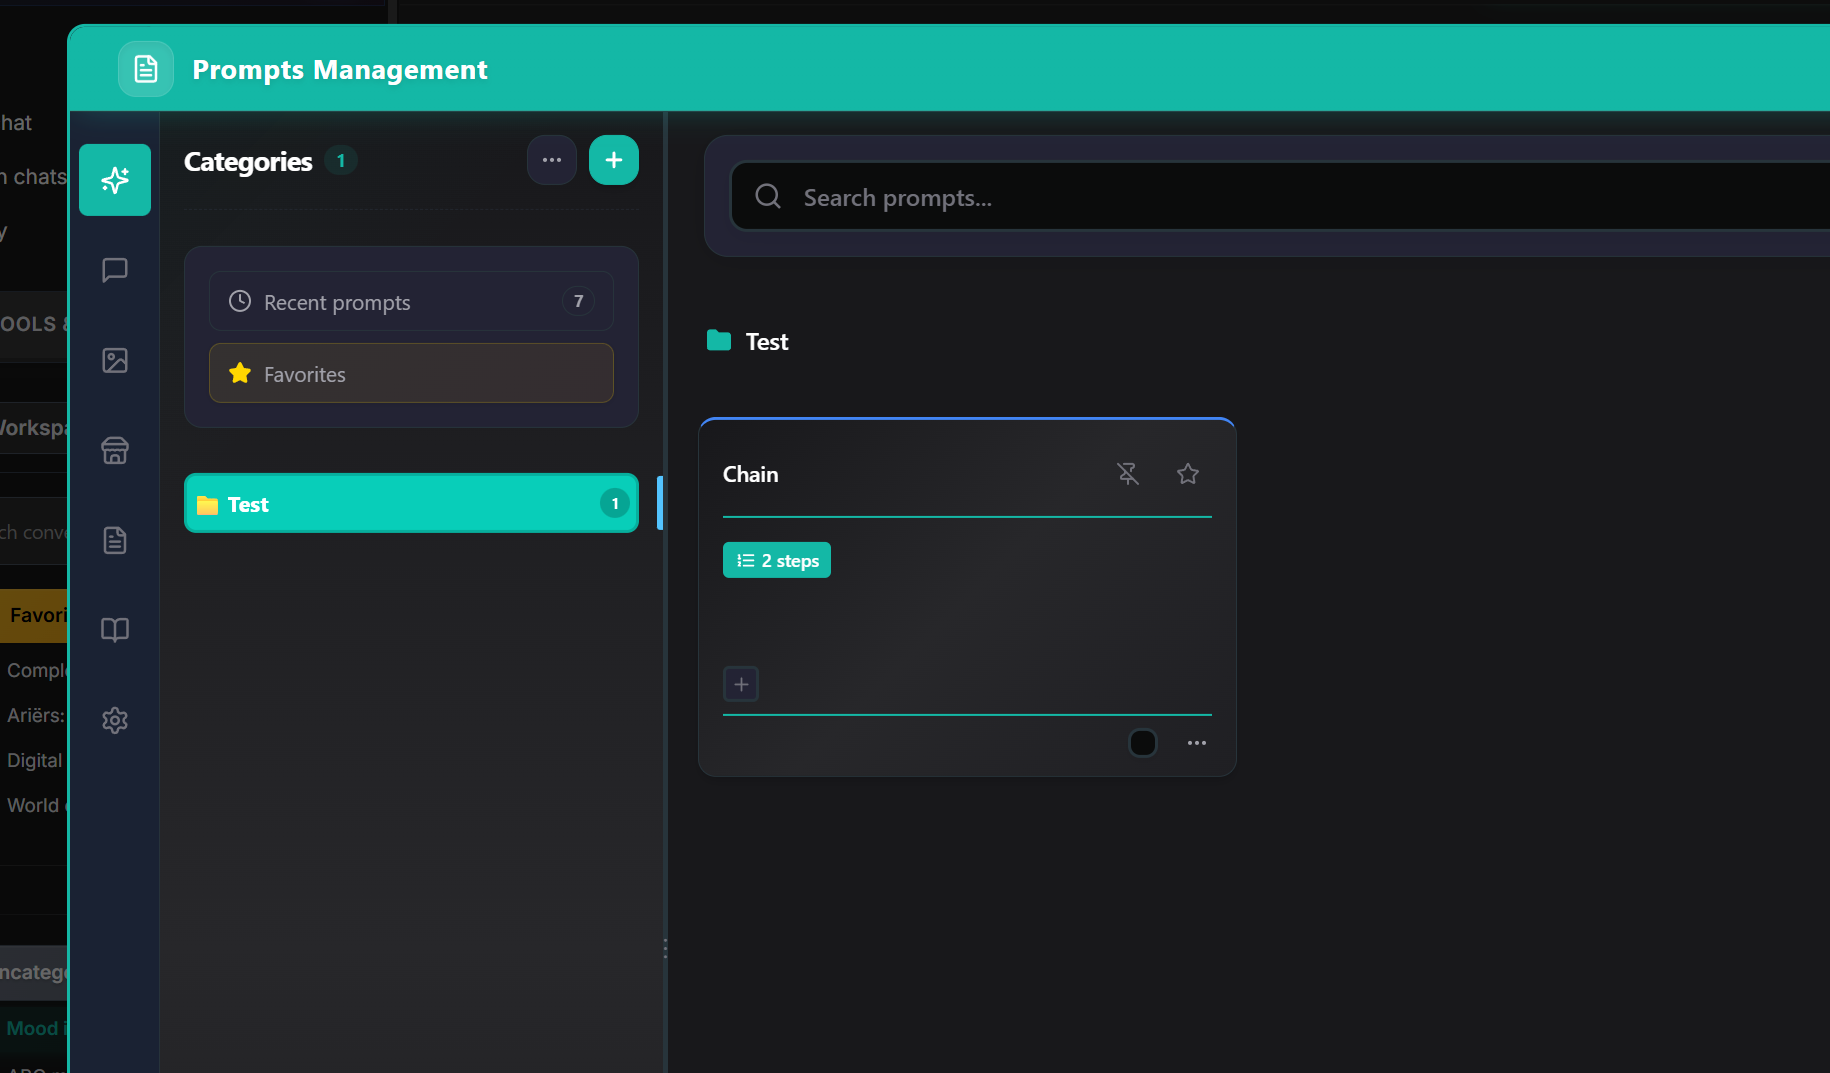Open Categories more options menu
This screenshot has height=1073, width=1830.
552,160
